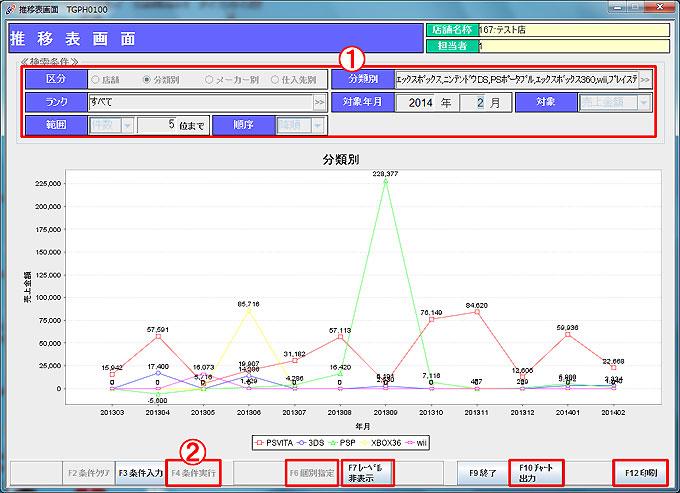Image resolution: width=680 pixels, height=493 pixels.
Task: Pick the 仕入先別 radio option
Action: pos(271,78)
